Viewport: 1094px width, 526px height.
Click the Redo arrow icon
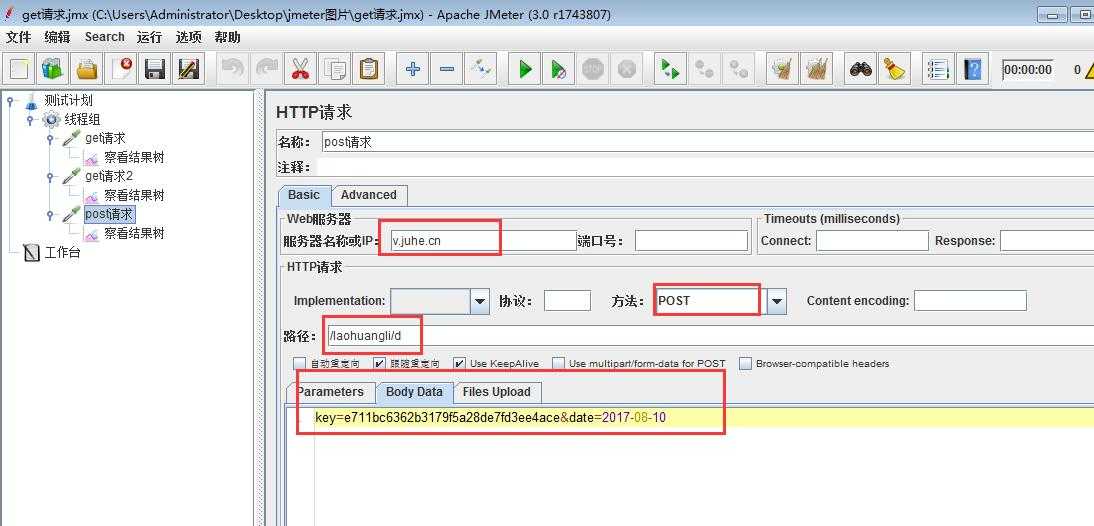267,68
